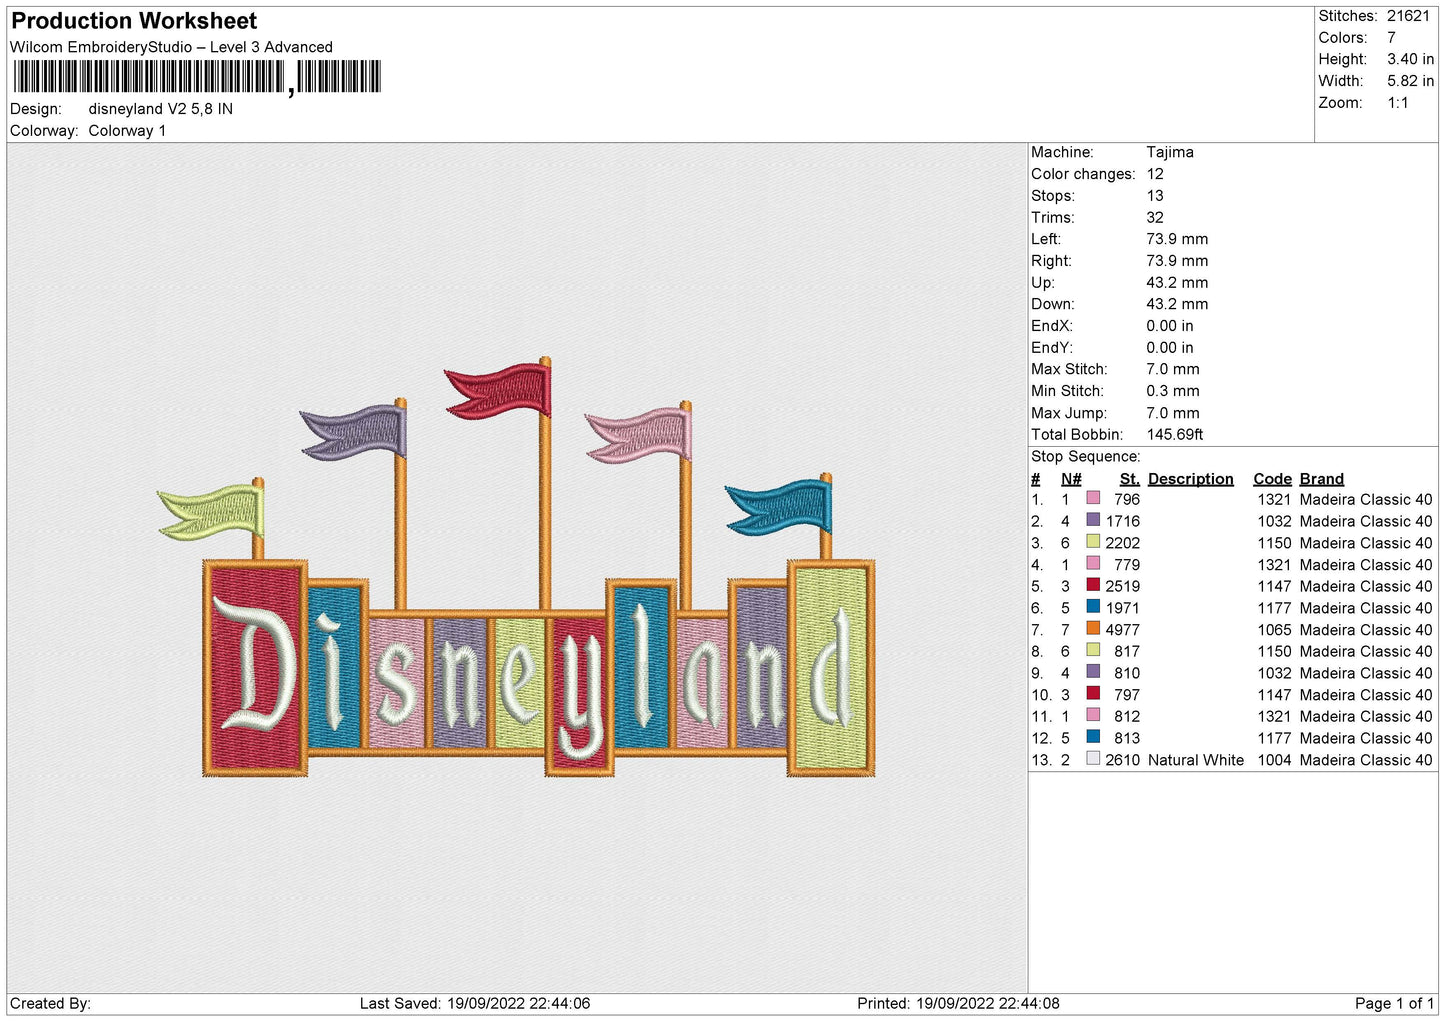
Task: Pick the blue swatch with 1971 stitches
Action: pos(1093,607)
